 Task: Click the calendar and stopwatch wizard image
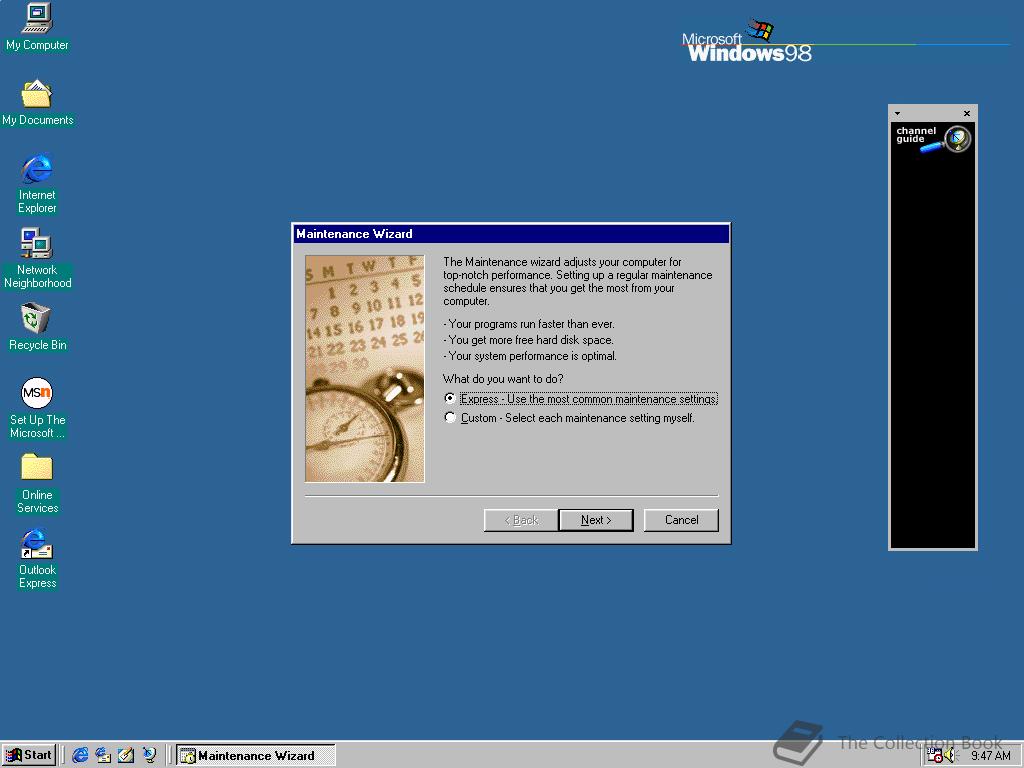point(364,369)
